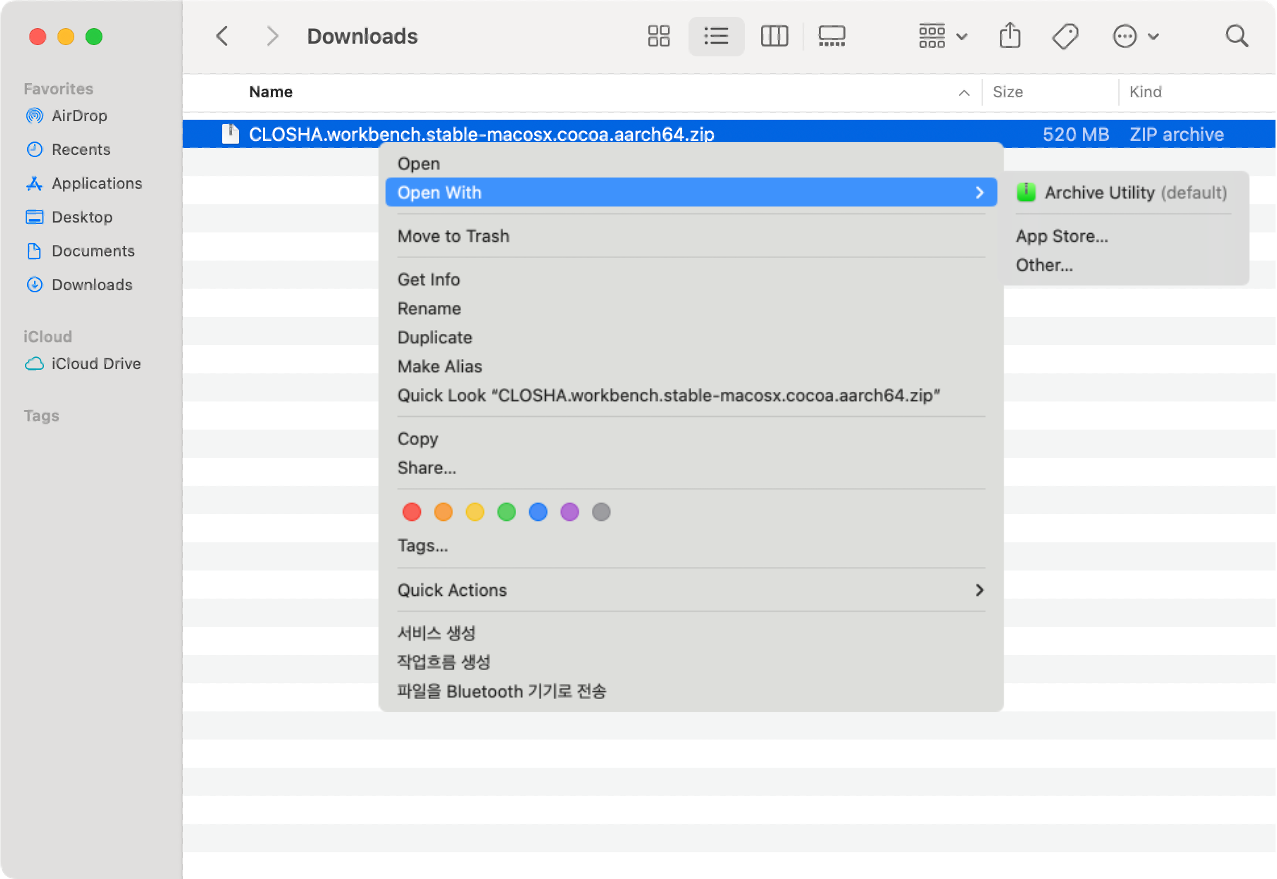Click the Downloads window title
Image resolution: width=1277 pixels, height=879 pixels.
(x=363, y=37)
